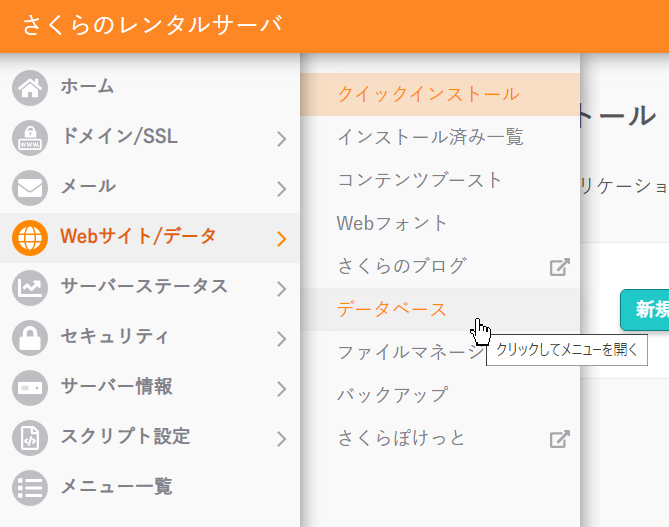Open the スクリプト設定 sidebar label
The height and width of the screenshot is (527, 669).
pos(125,437)
